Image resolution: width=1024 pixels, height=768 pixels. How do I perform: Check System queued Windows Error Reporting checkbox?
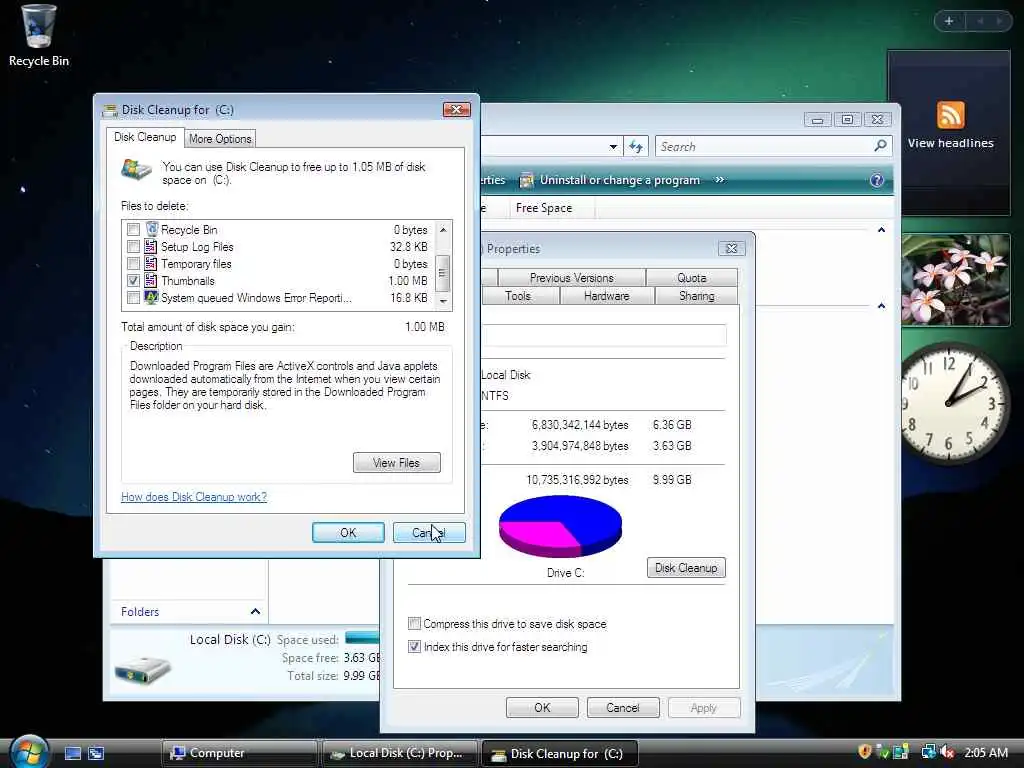133,297
